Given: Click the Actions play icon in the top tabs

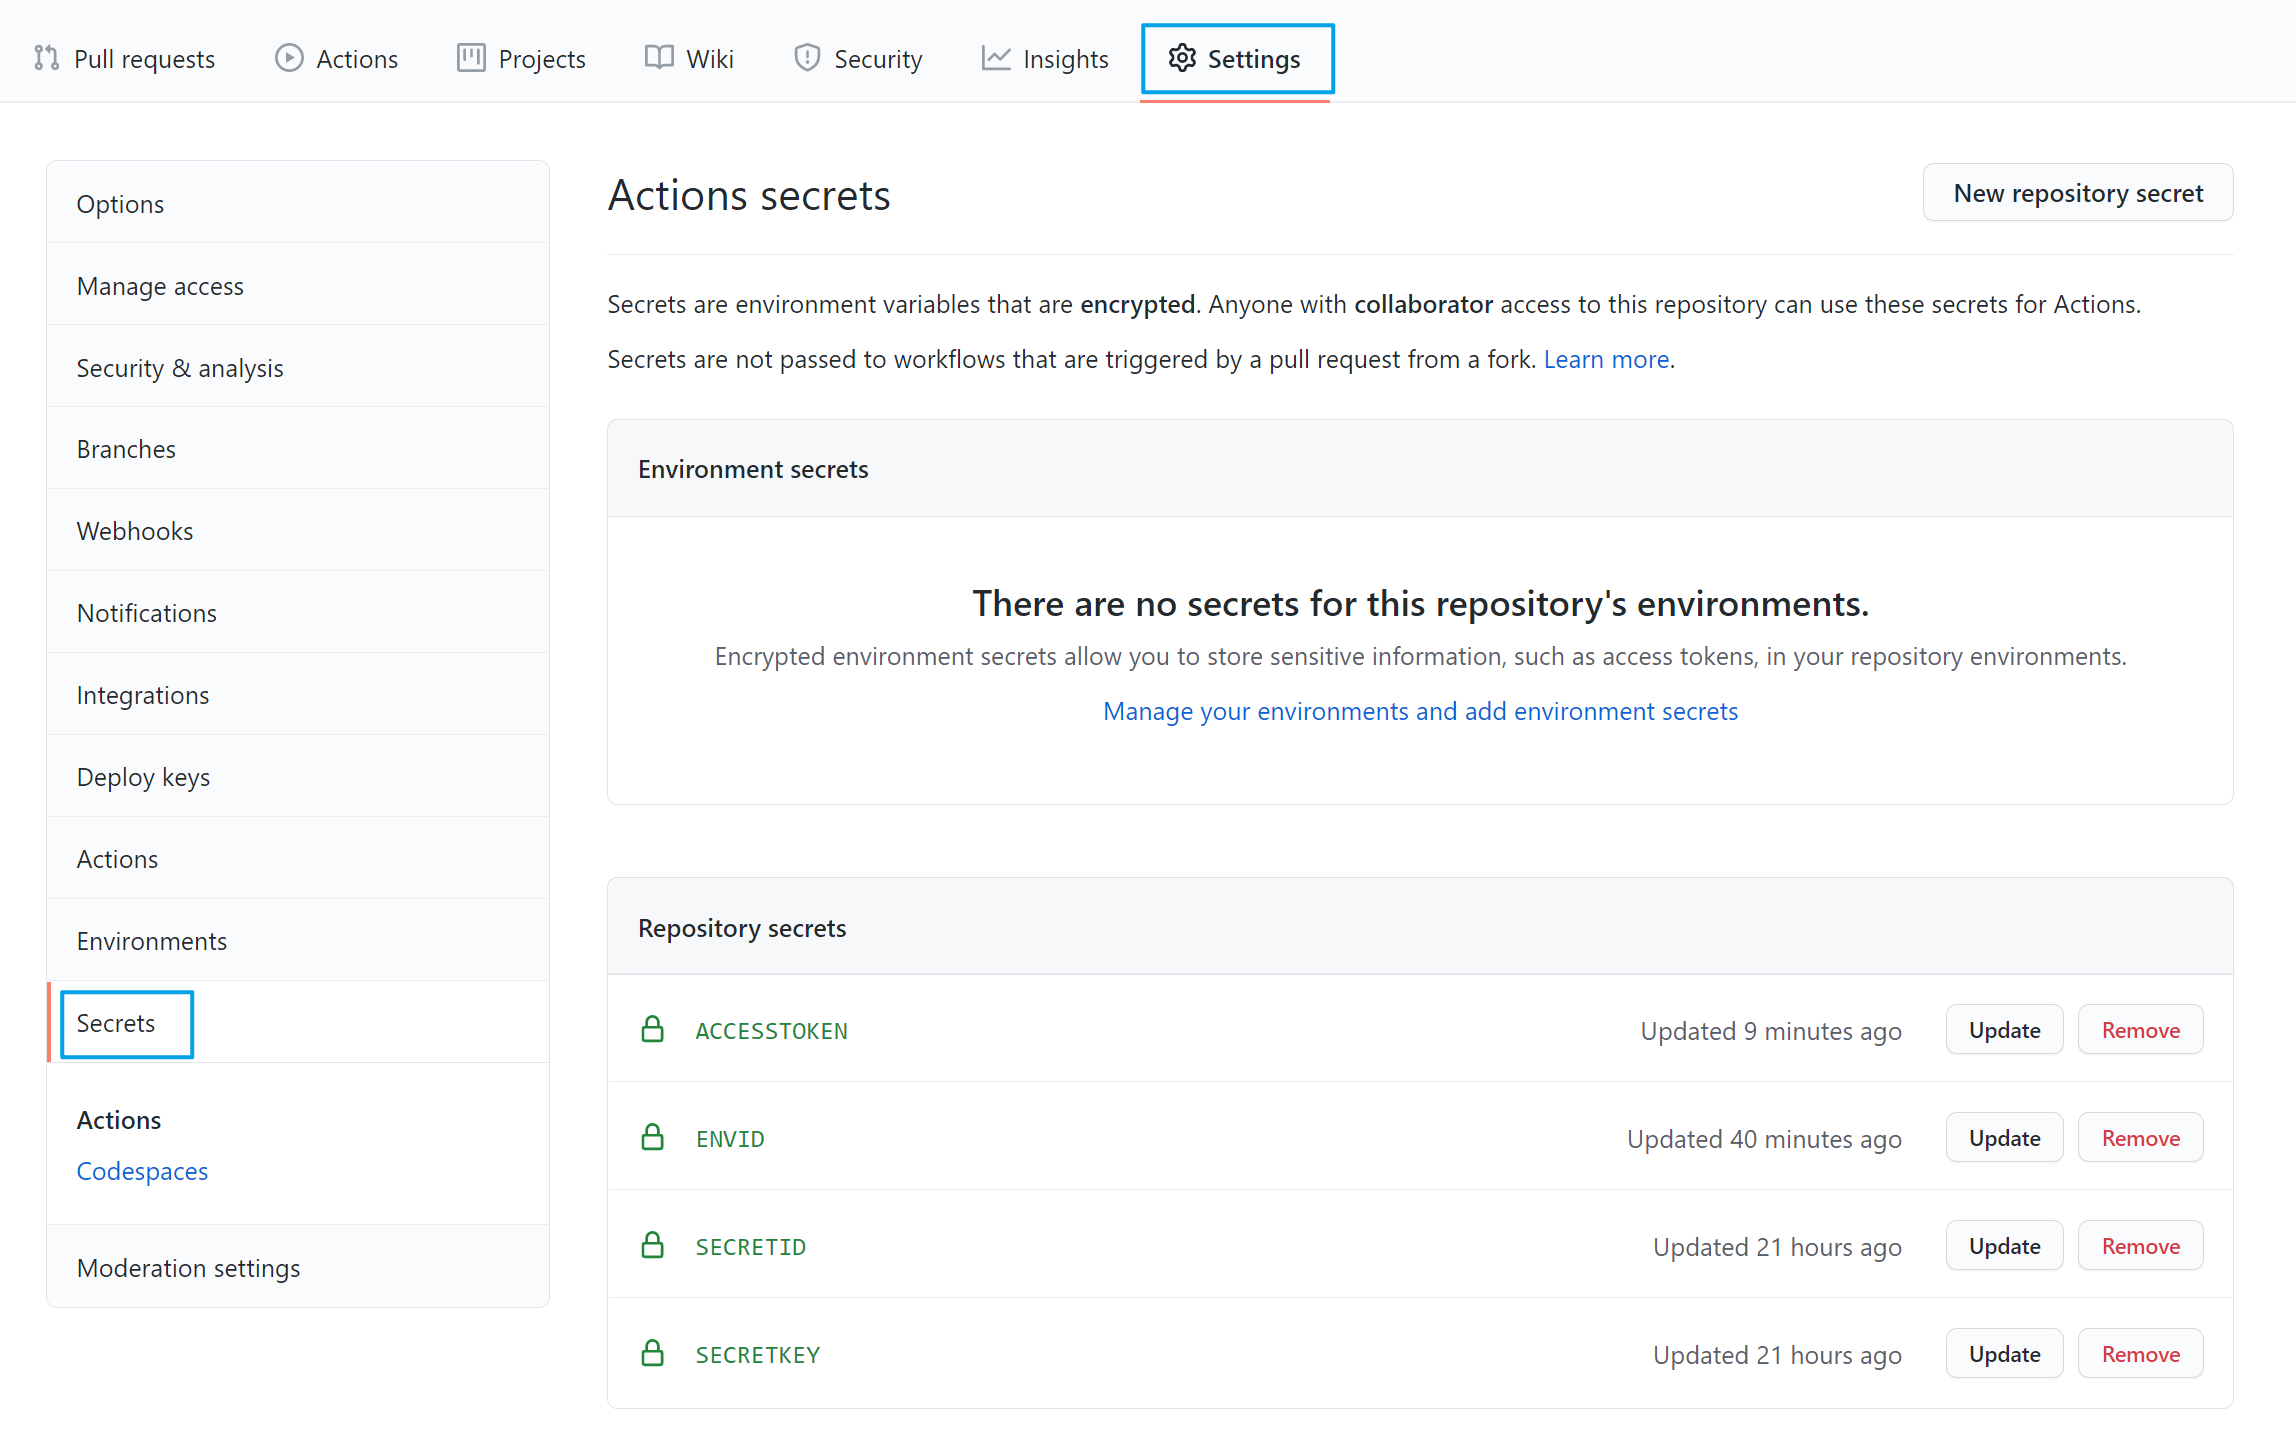Looking at the screenshot, I should click(288, 58).
